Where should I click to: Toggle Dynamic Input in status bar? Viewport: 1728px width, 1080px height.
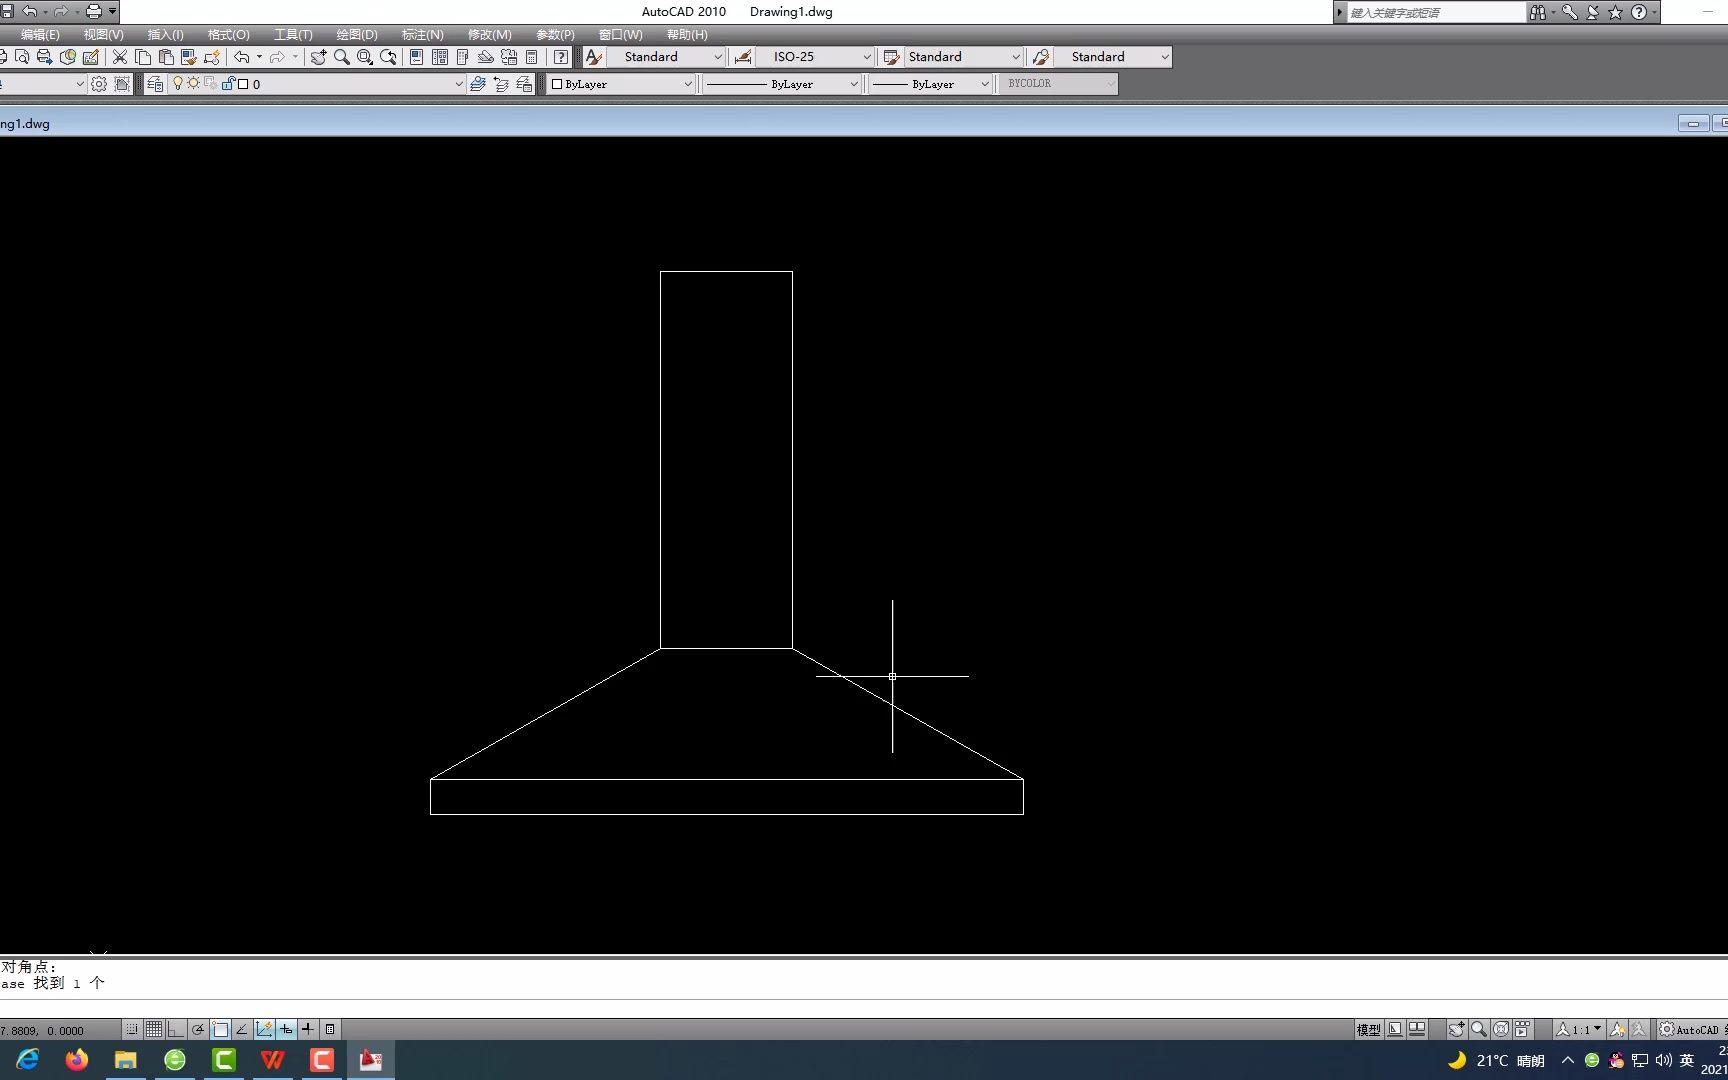(286, 1029)
